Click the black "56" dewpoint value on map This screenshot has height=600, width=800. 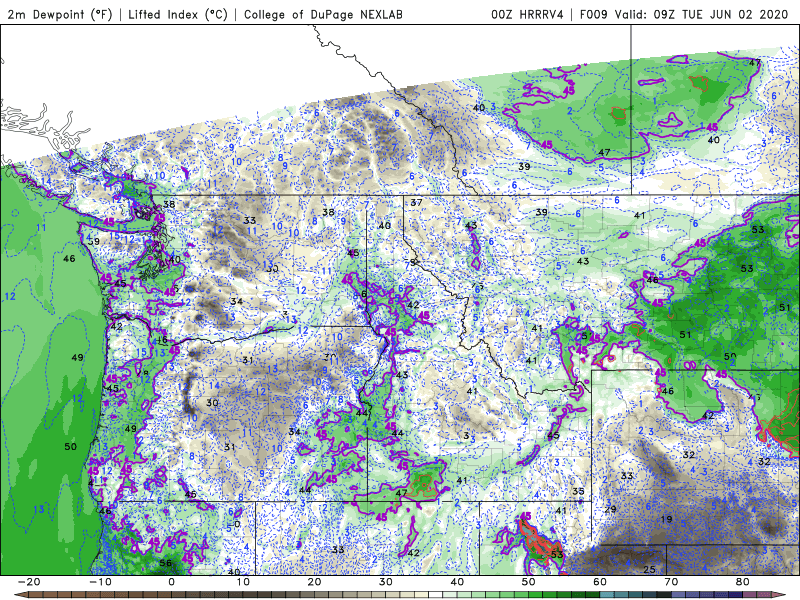point(165,563)
